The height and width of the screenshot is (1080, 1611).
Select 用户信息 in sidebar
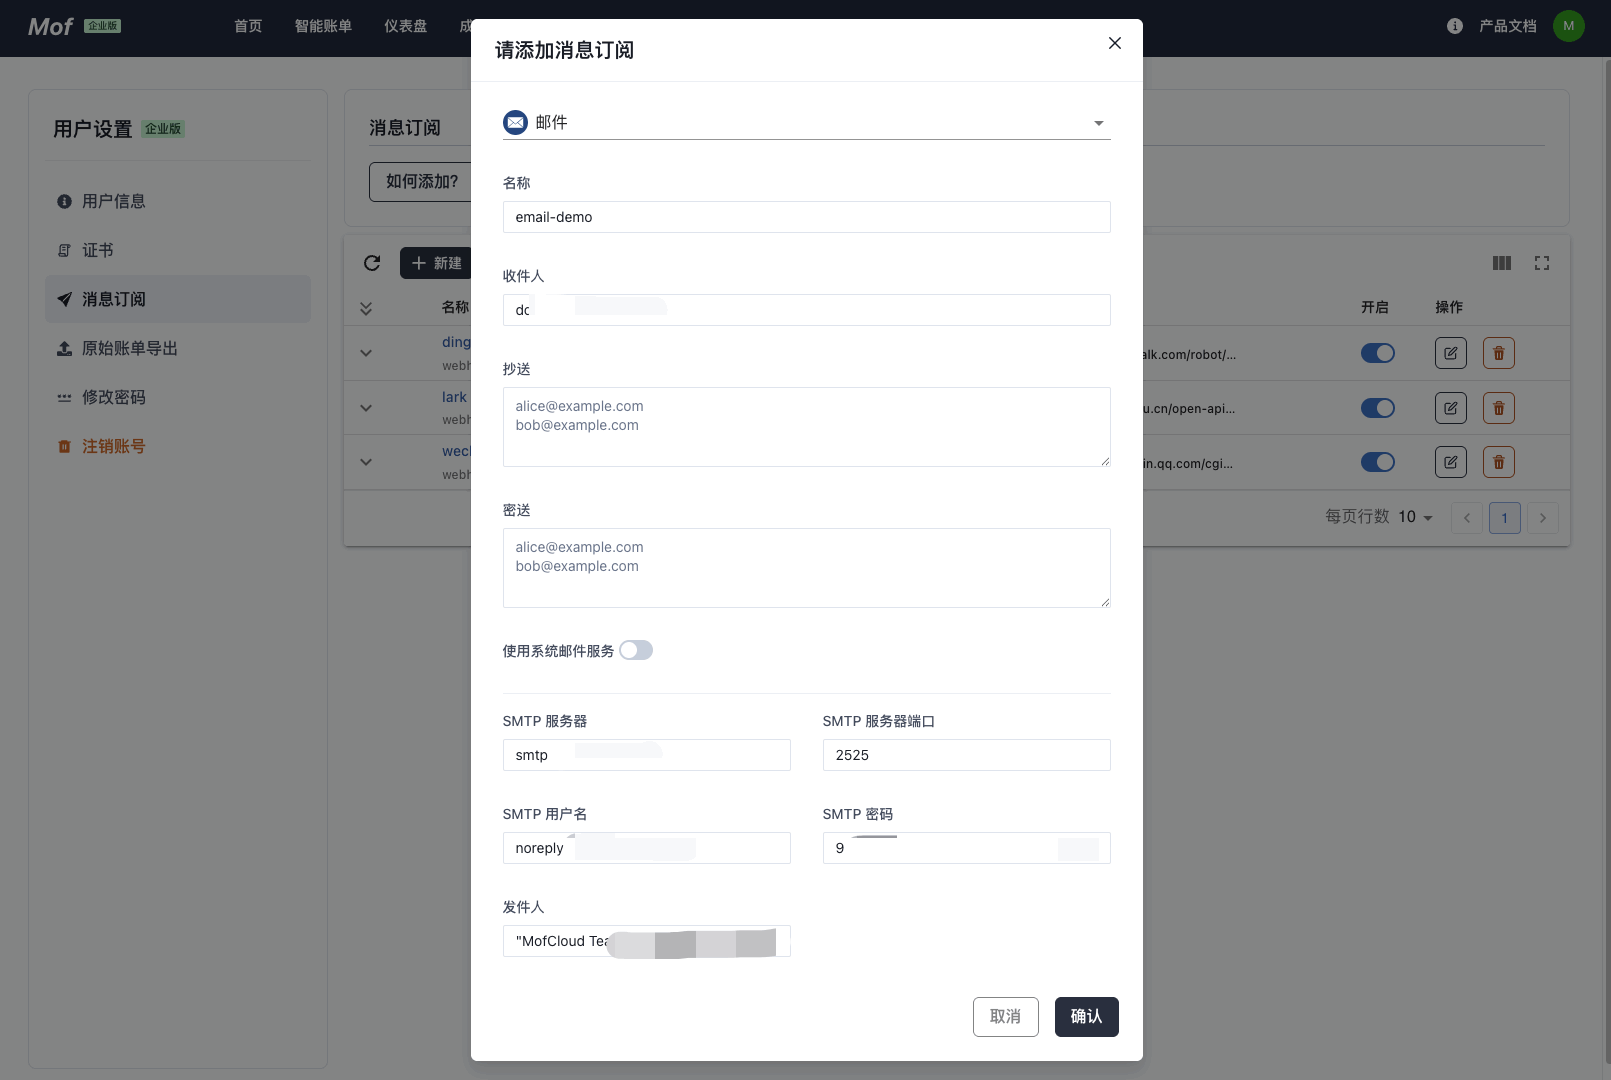coord(178,201)
